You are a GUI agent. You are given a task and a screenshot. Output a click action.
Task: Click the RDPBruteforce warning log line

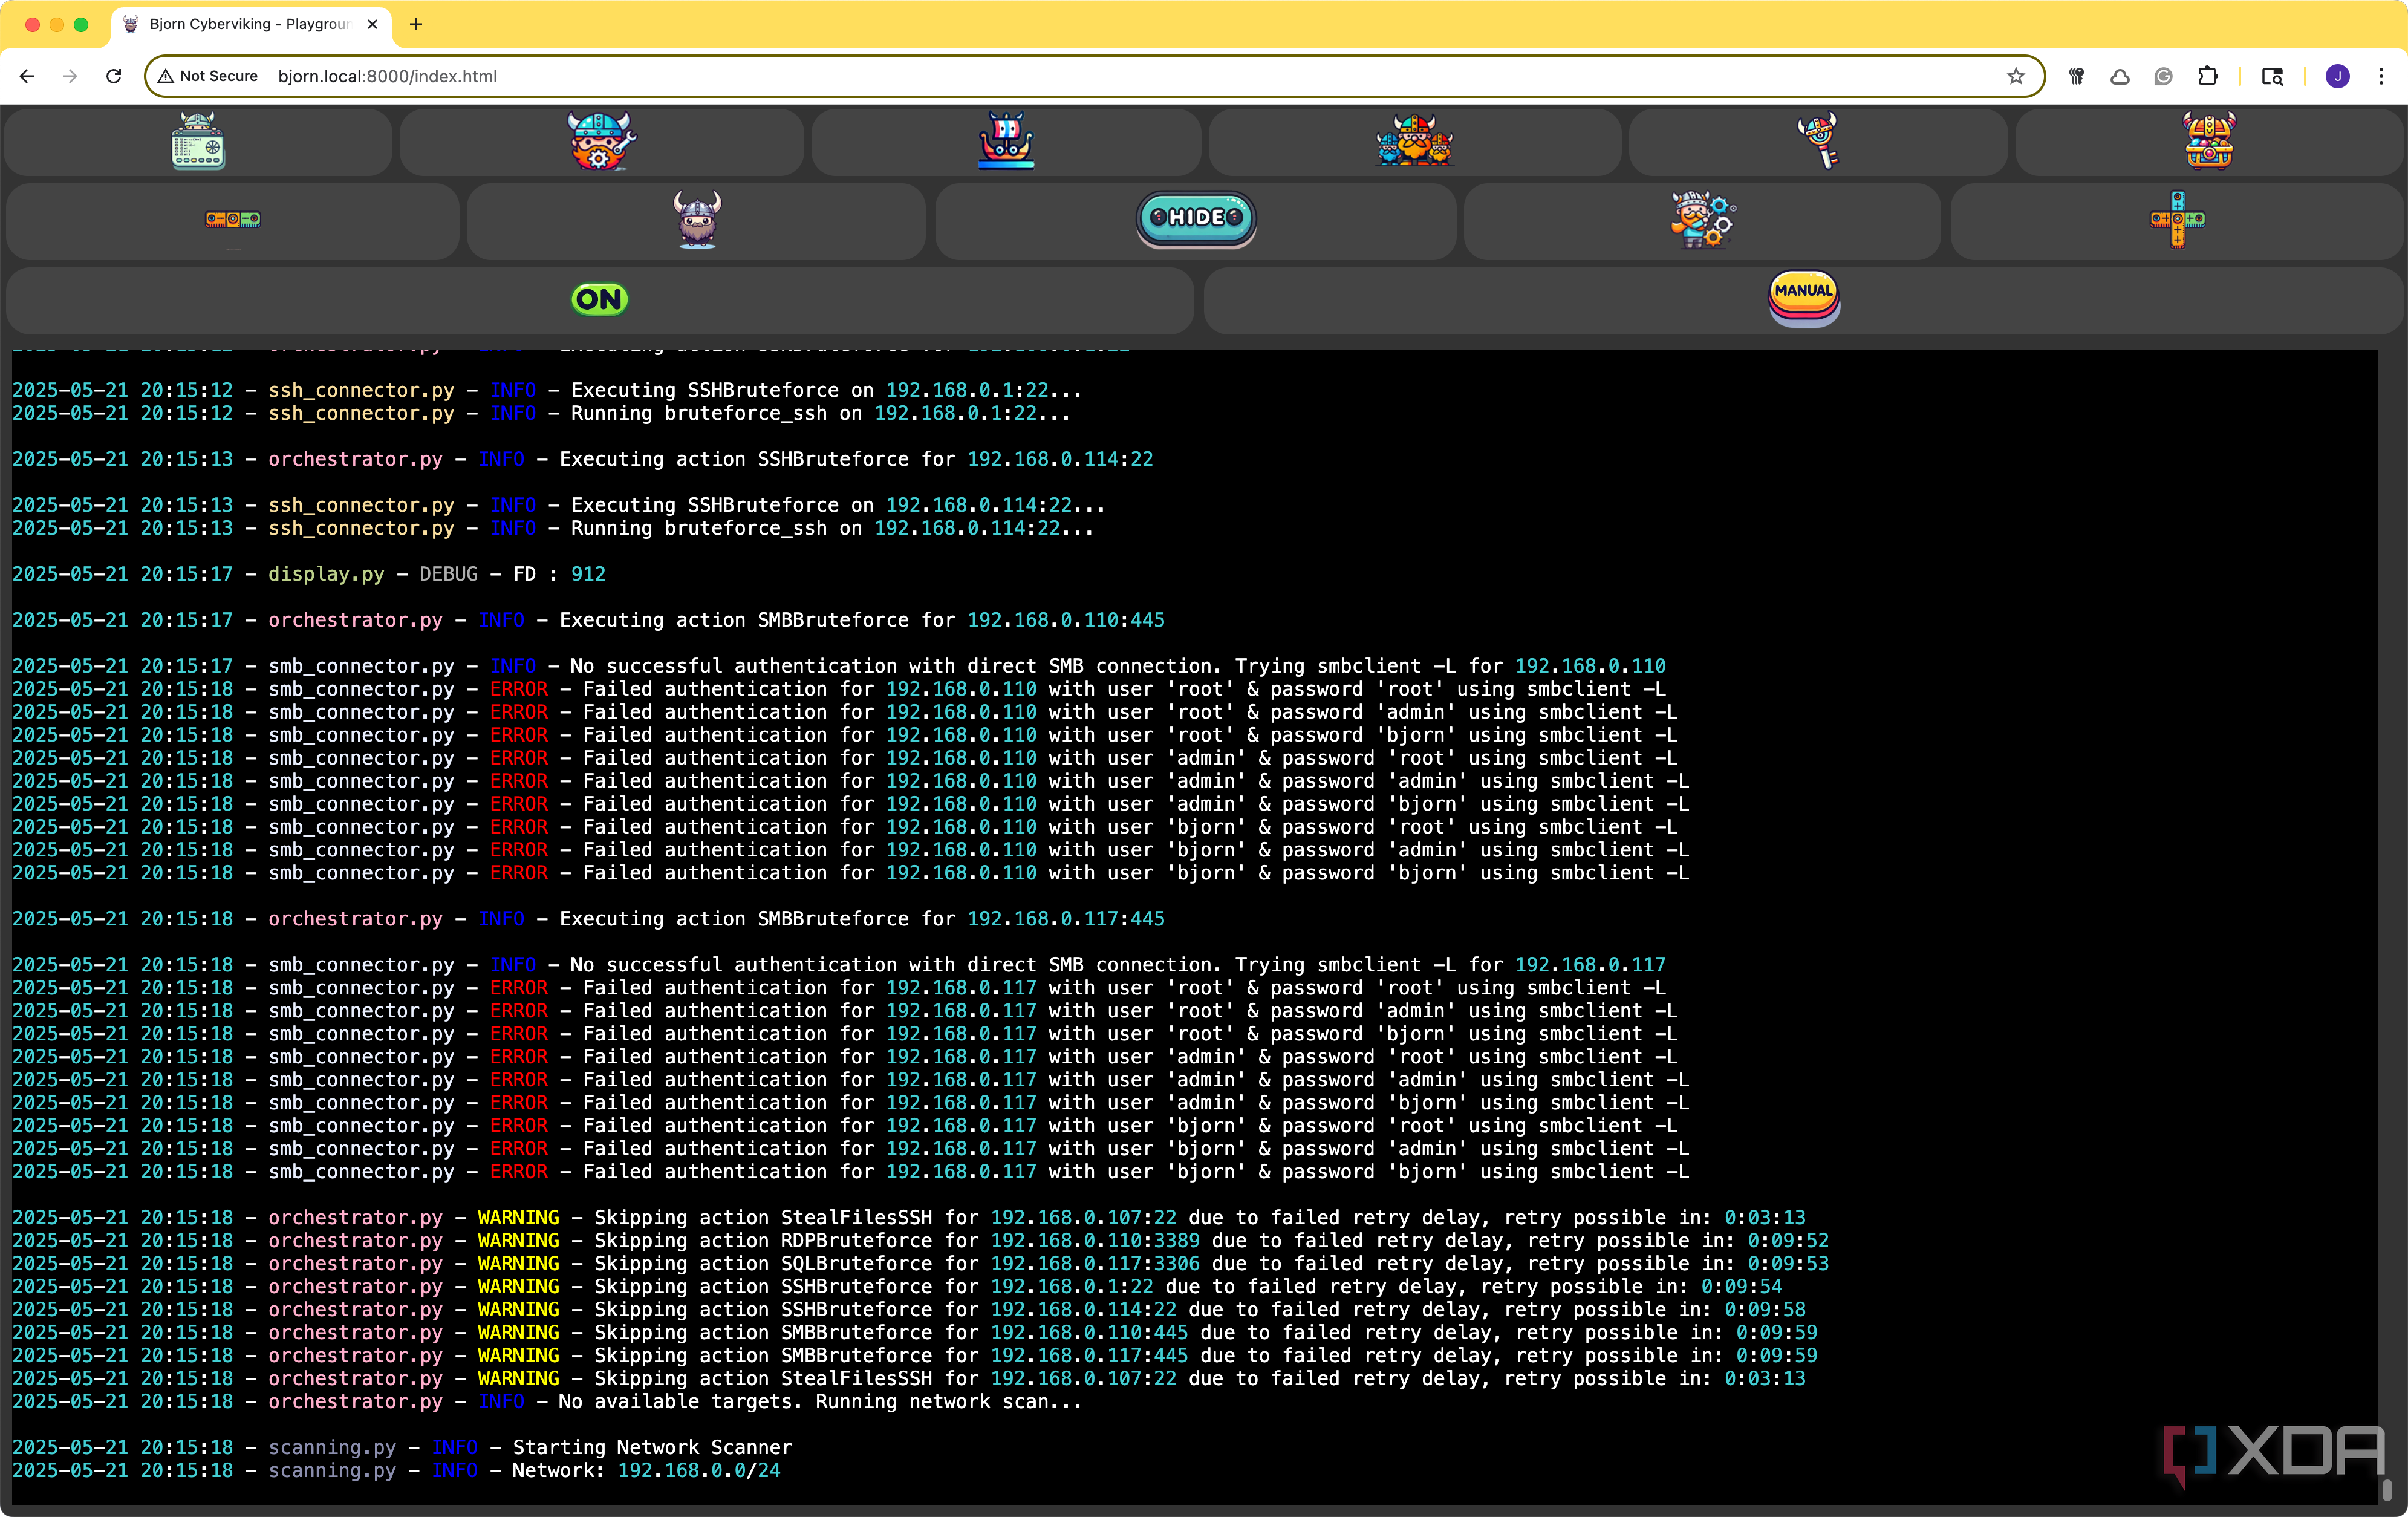click(920, 1240)
